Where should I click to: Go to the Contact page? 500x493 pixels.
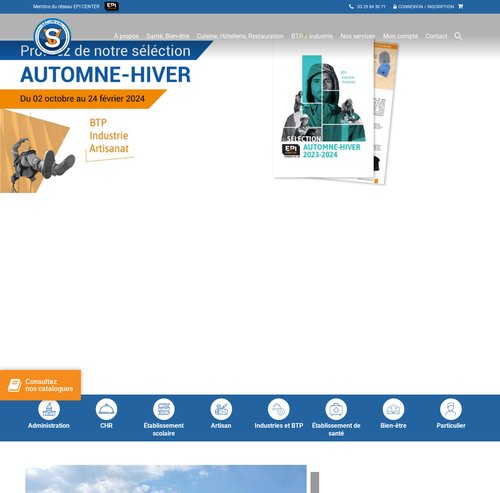point(436,36)
